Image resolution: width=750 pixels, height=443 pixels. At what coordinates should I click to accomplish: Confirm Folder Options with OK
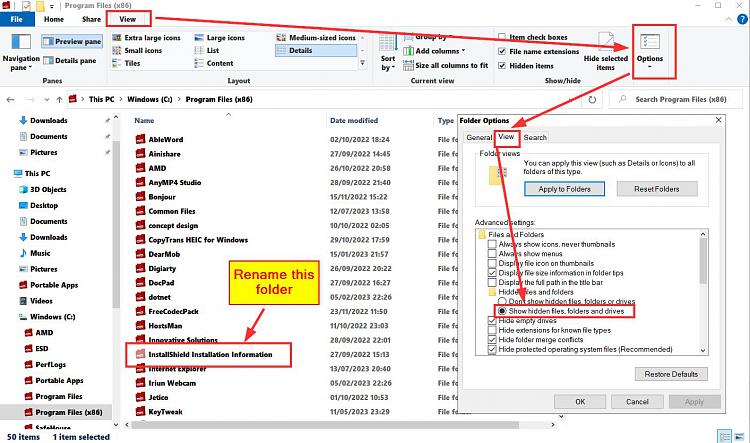(580, 402)
